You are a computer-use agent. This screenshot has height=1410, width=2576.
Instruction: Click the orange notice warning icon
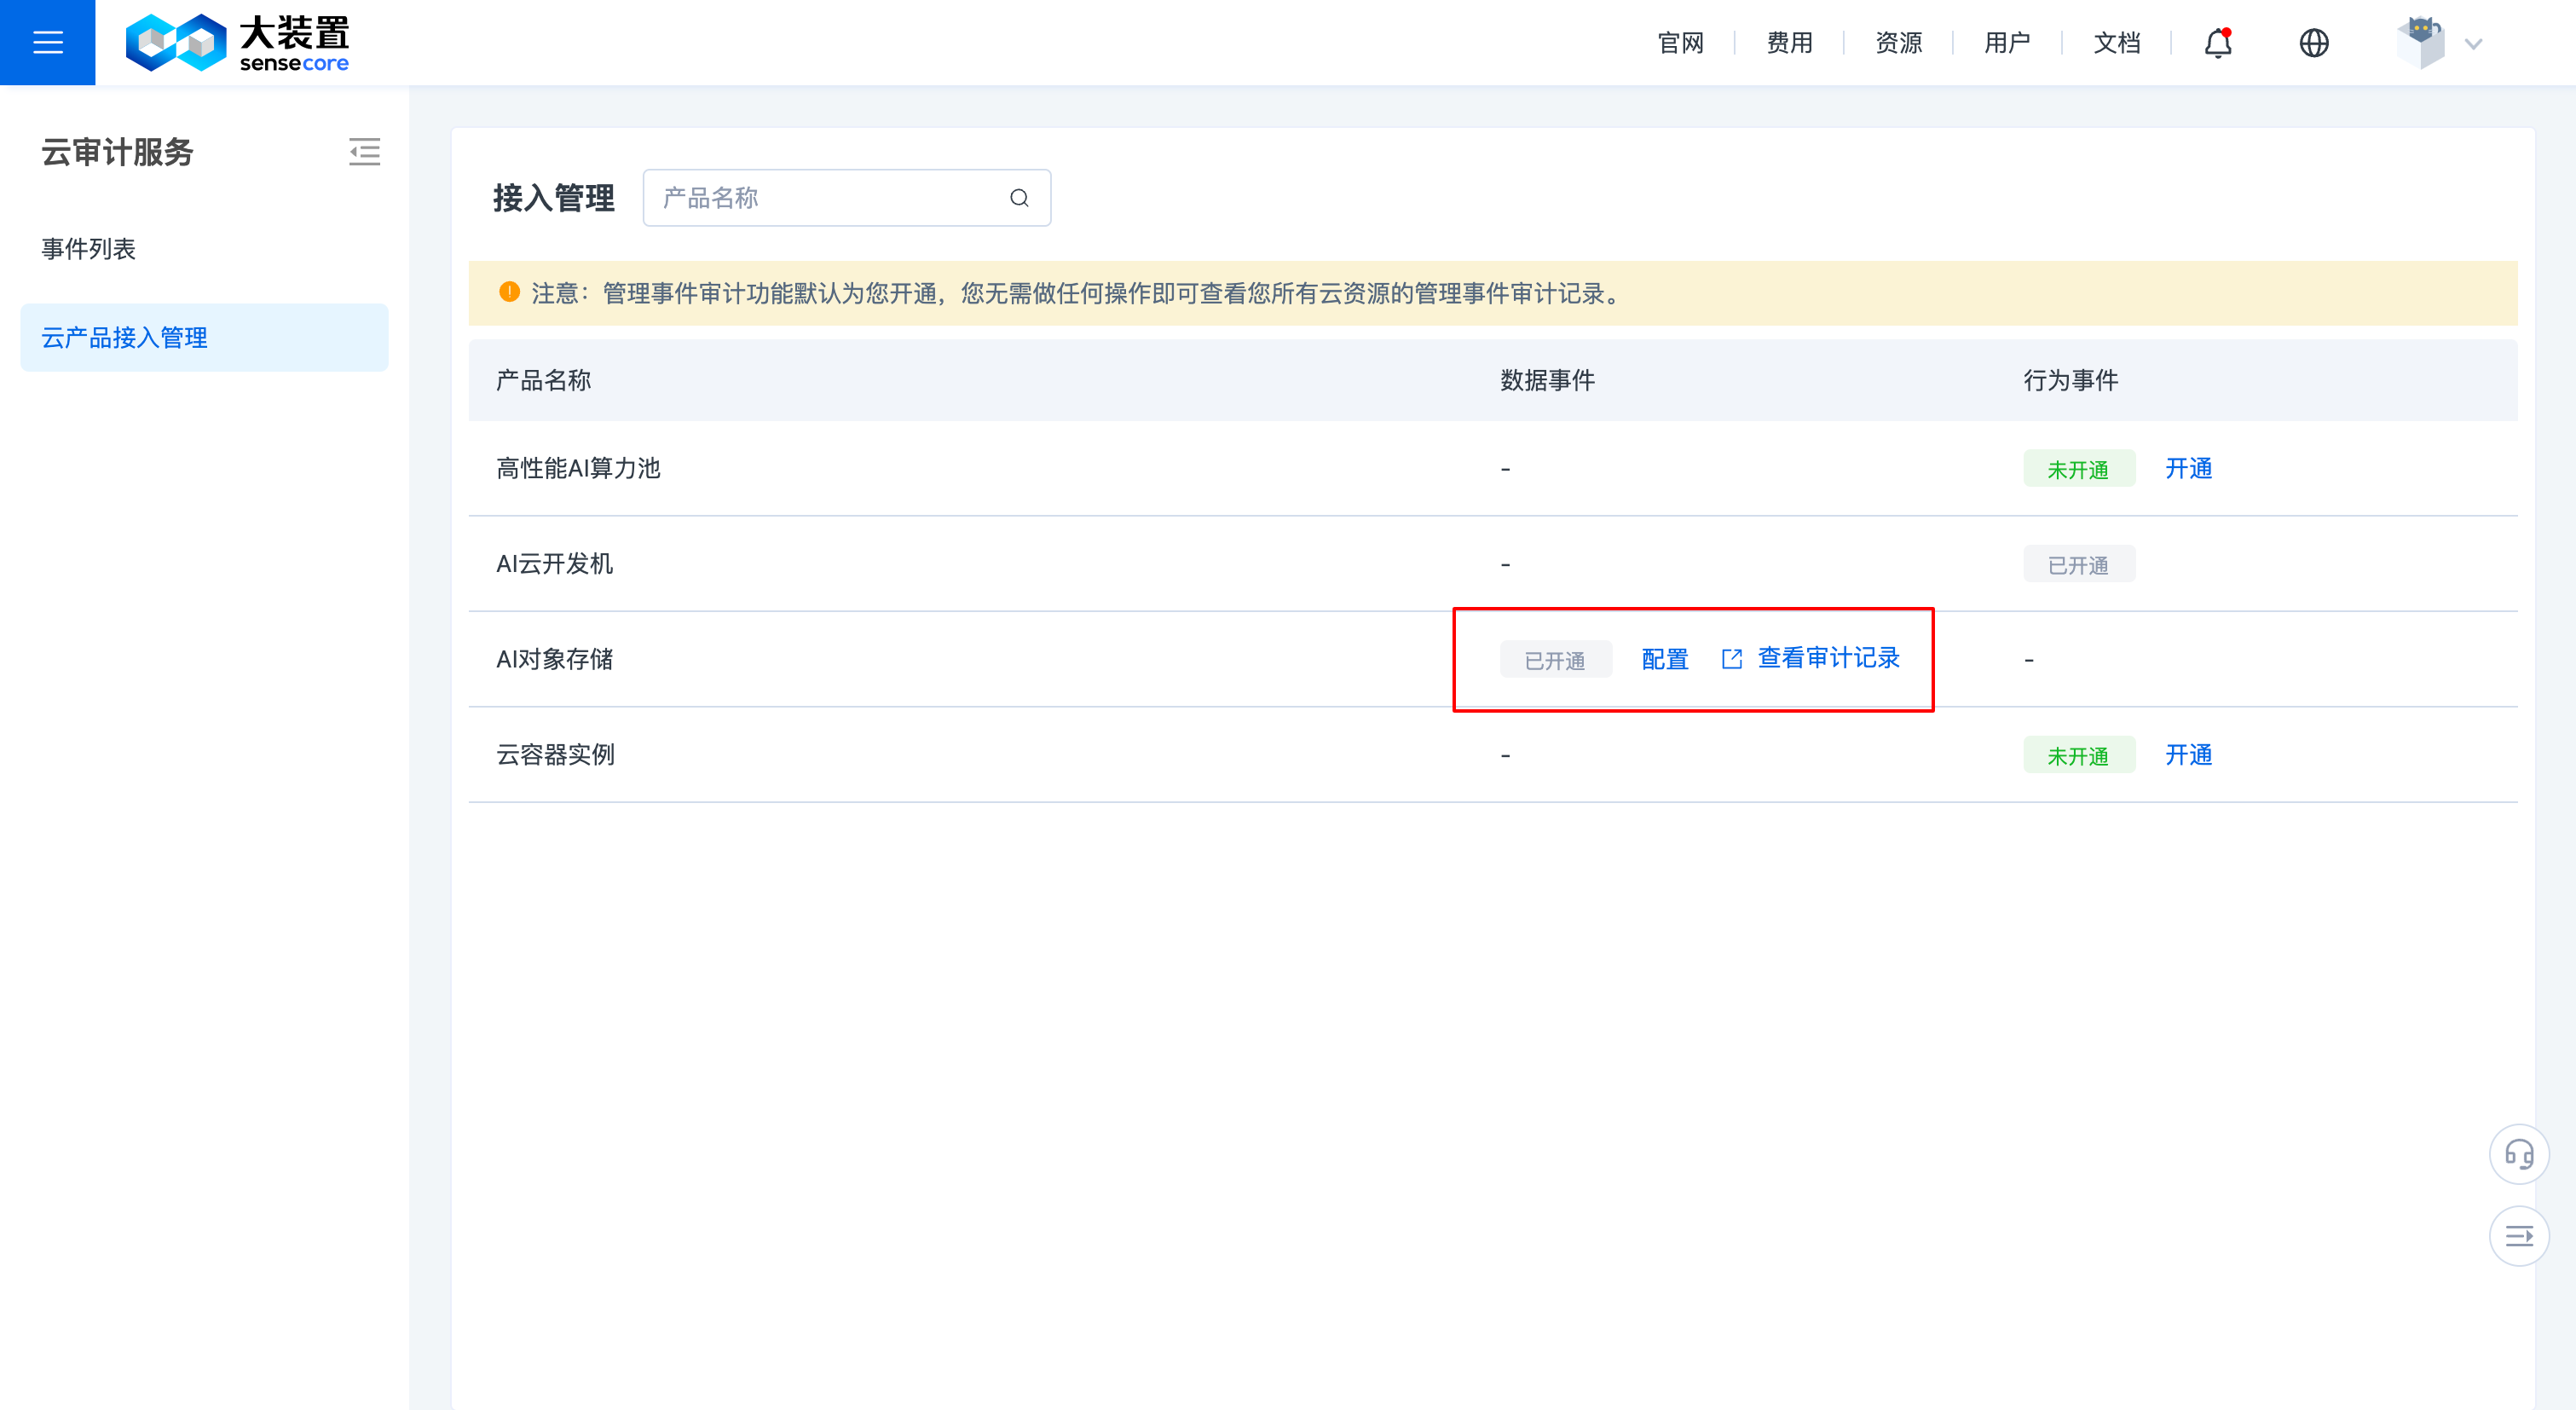[x=509, y=292]
